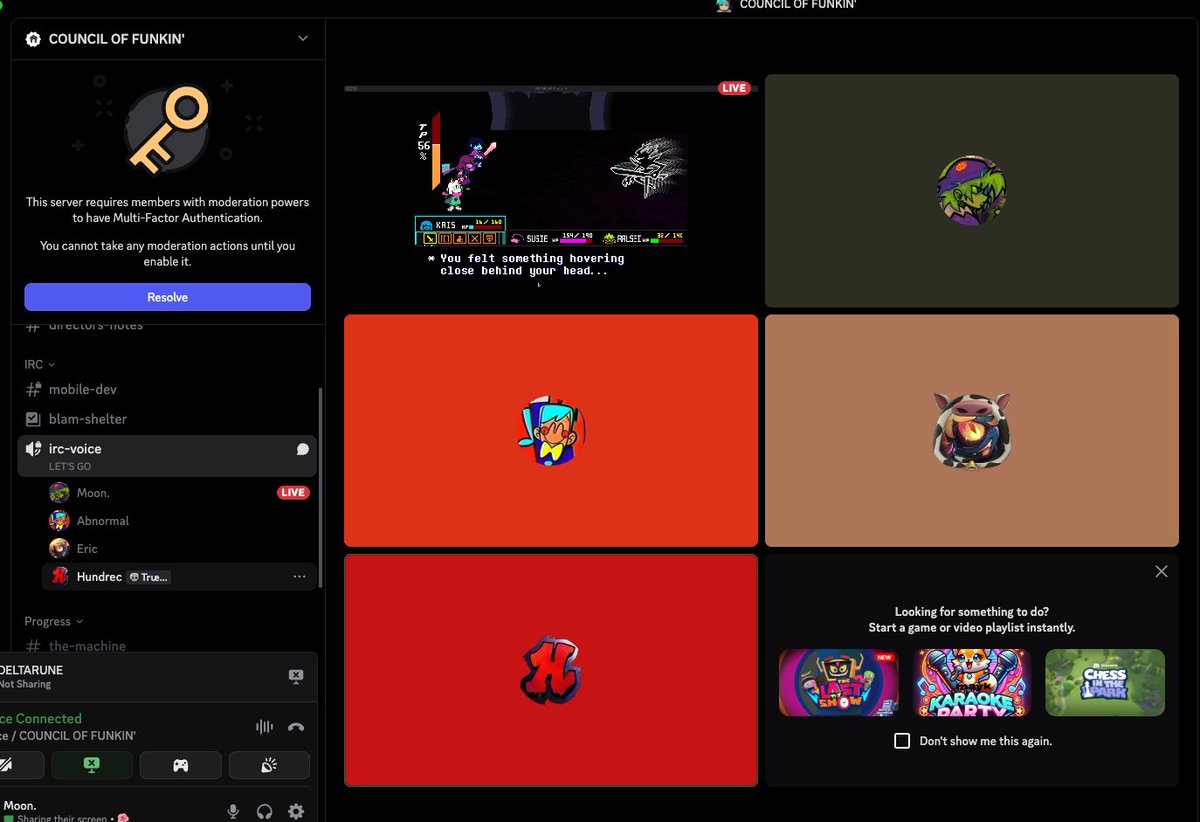
Task: Start the Chess in the Park activity
Action: tap(1105, 682)
